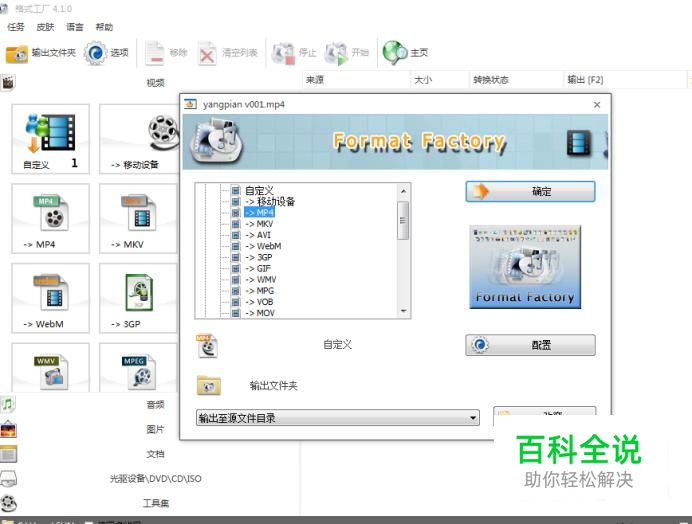Select the mobile device (移动设备) format tile
Screen dimensions: 692x524
tap(139, 139)
